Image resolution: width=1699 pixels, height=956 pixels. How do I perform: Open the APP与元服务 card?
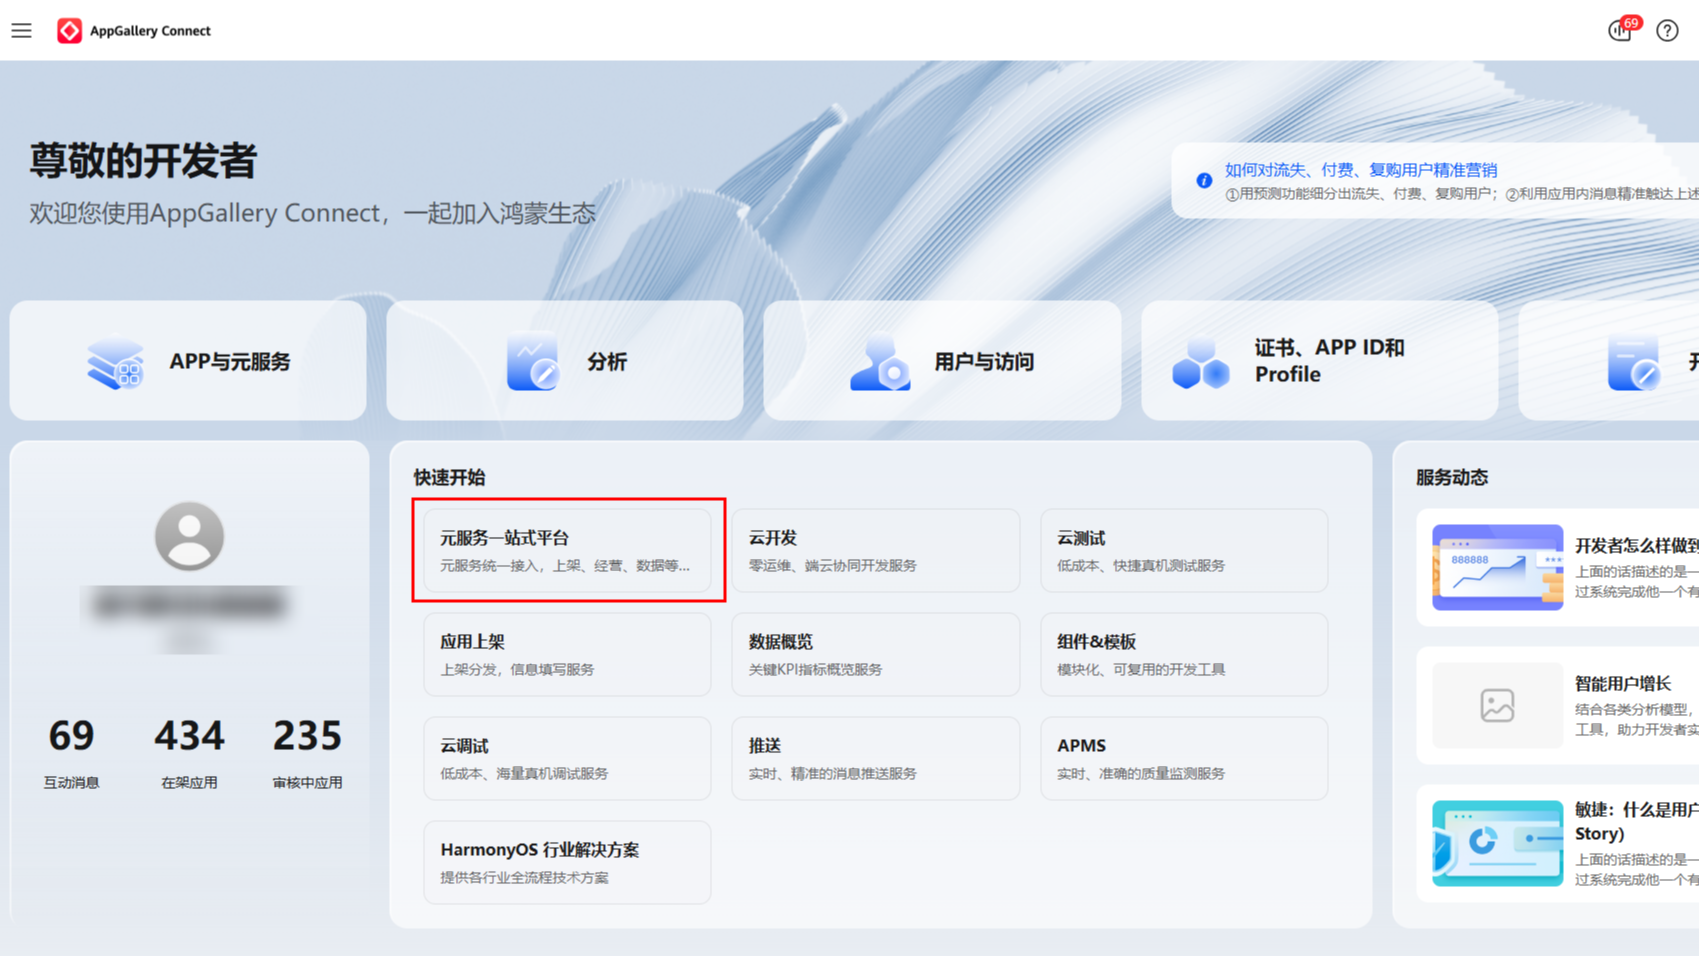(188, 361)
